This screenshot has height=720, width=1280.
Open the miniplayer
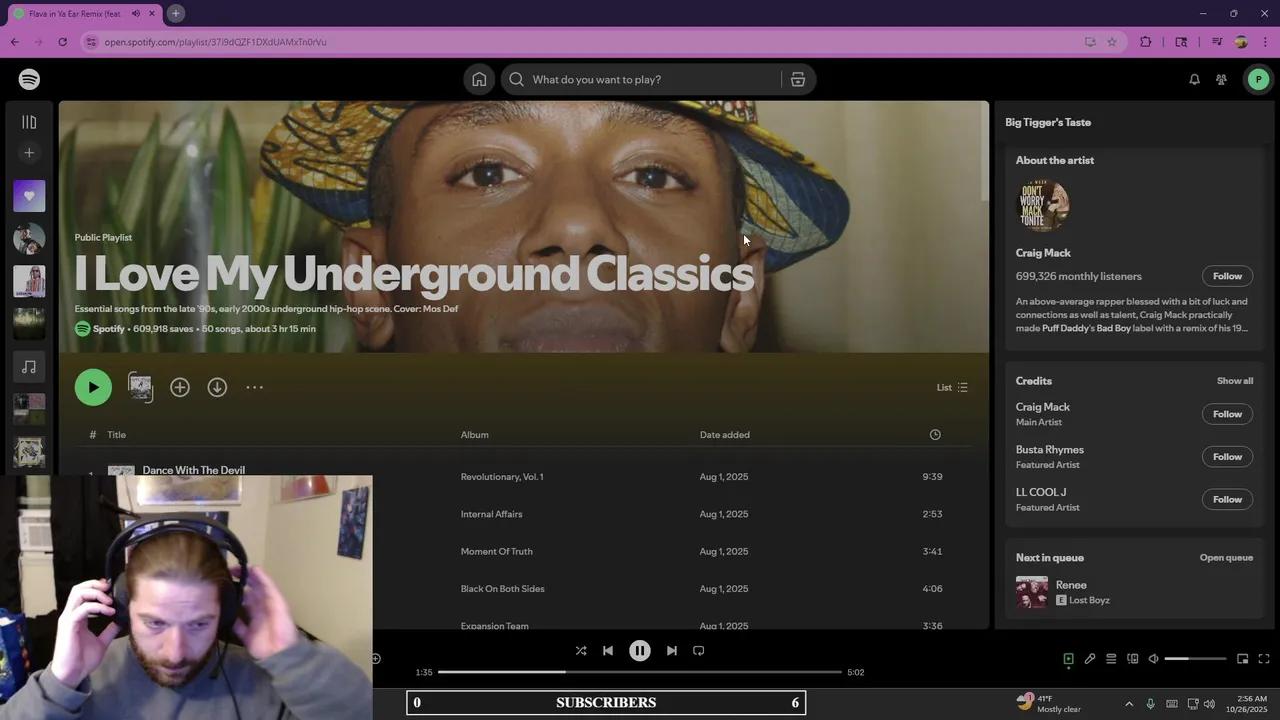coord(1242,659)
